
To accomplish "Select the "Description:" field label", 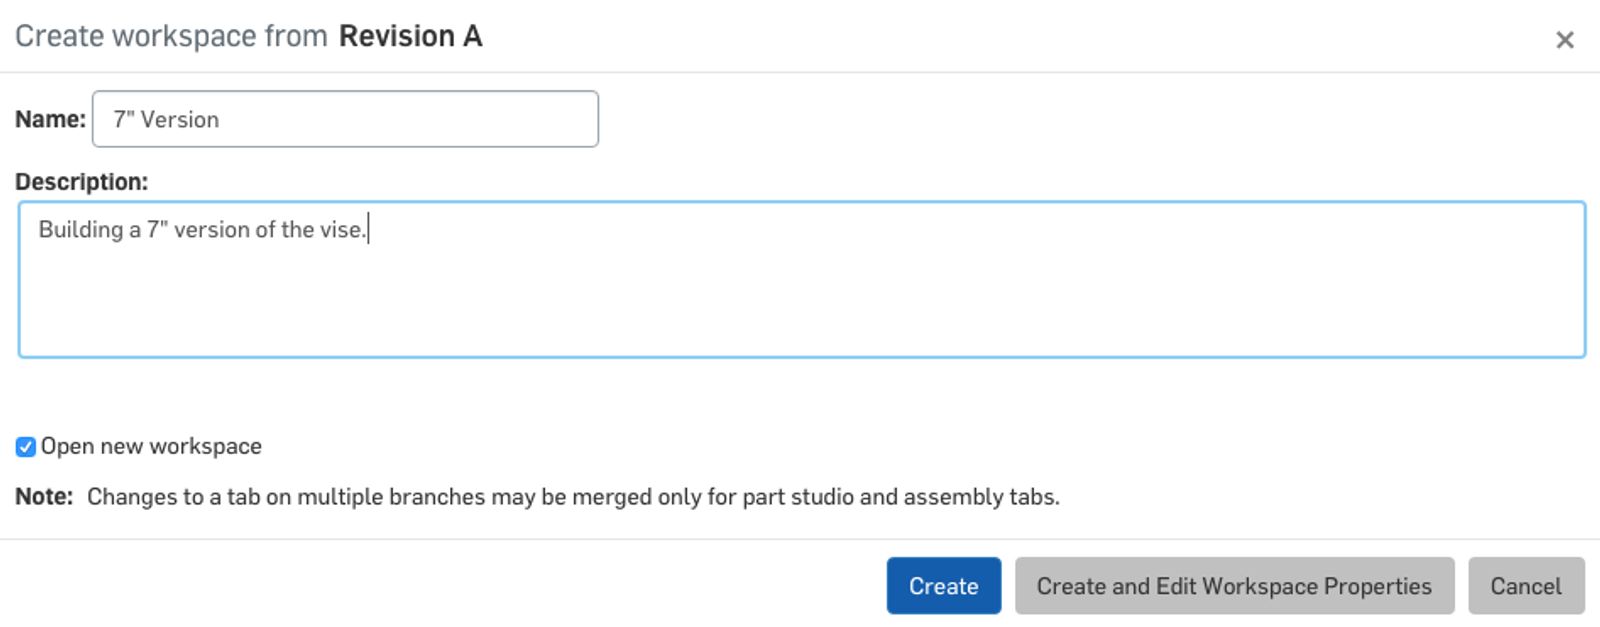I will [81, 182].
